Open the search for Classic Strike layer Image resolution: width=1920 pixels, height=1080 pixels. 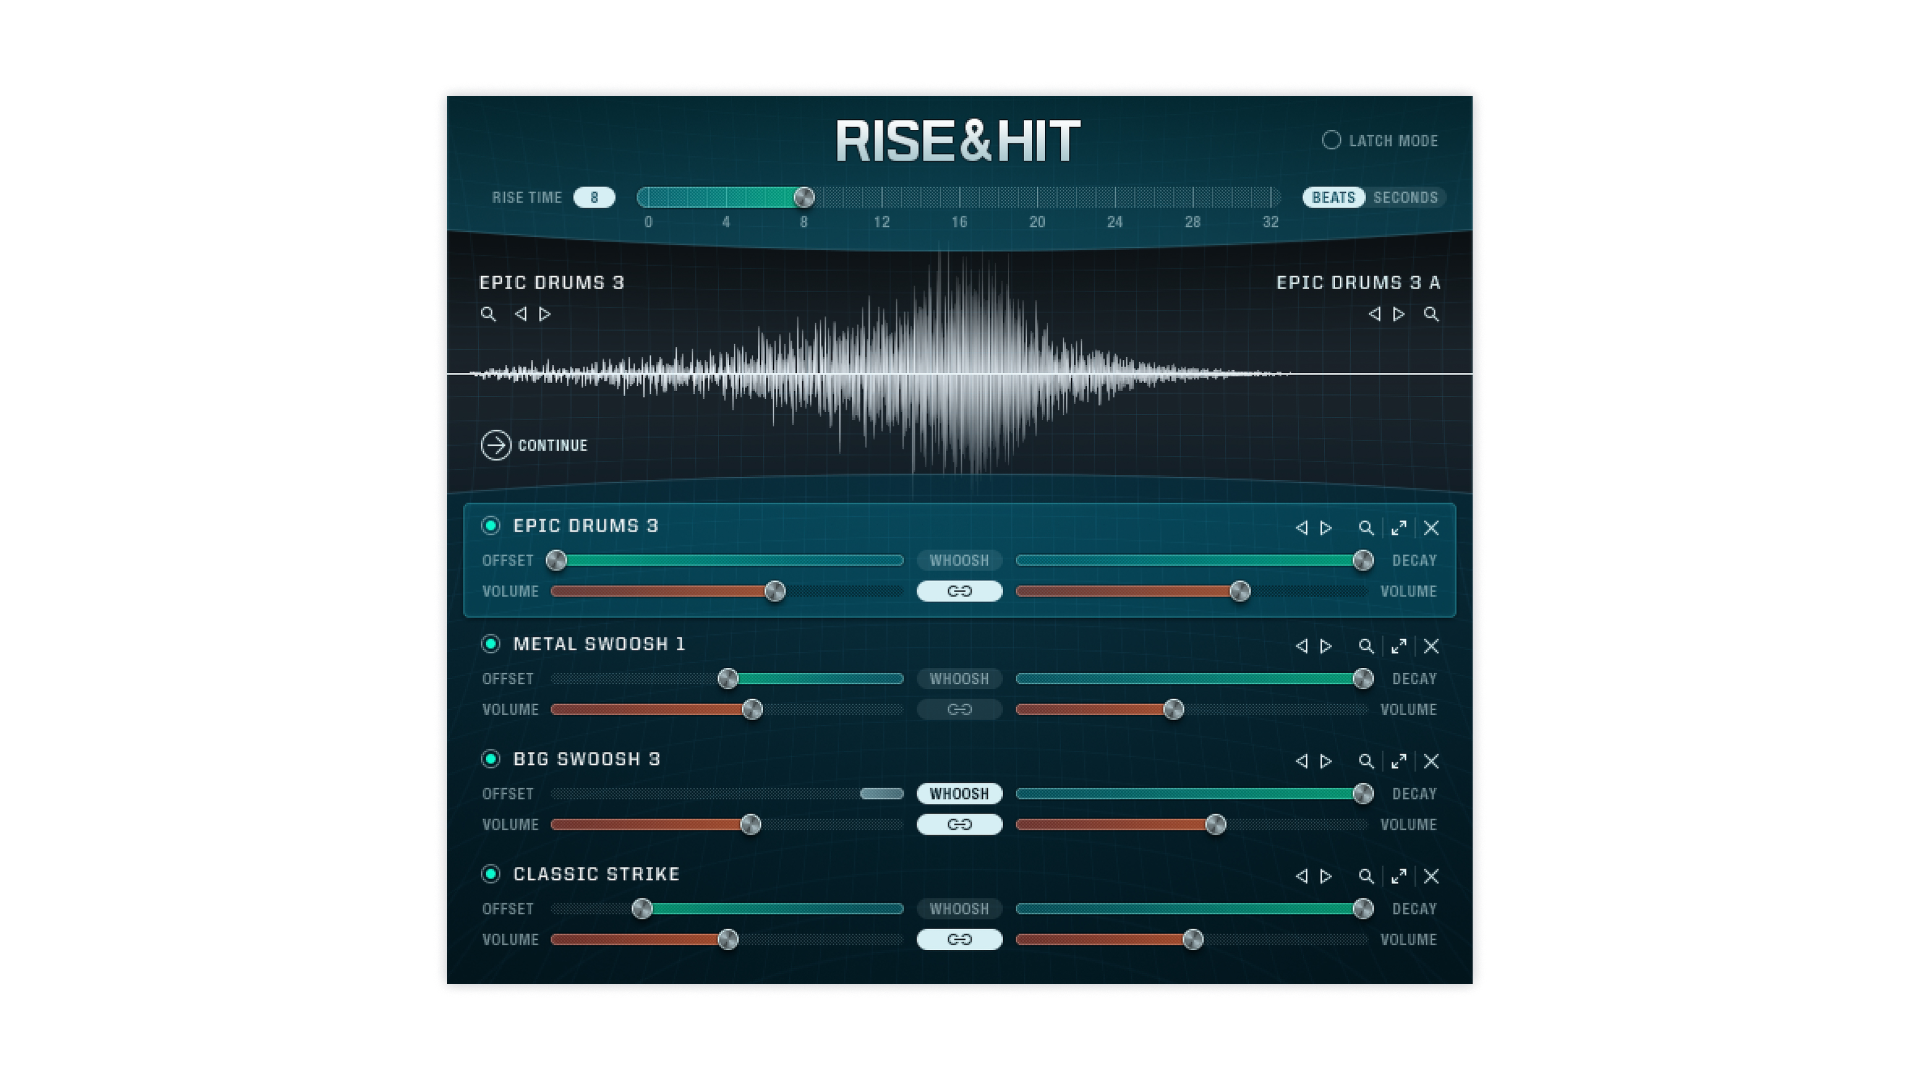1366,876
